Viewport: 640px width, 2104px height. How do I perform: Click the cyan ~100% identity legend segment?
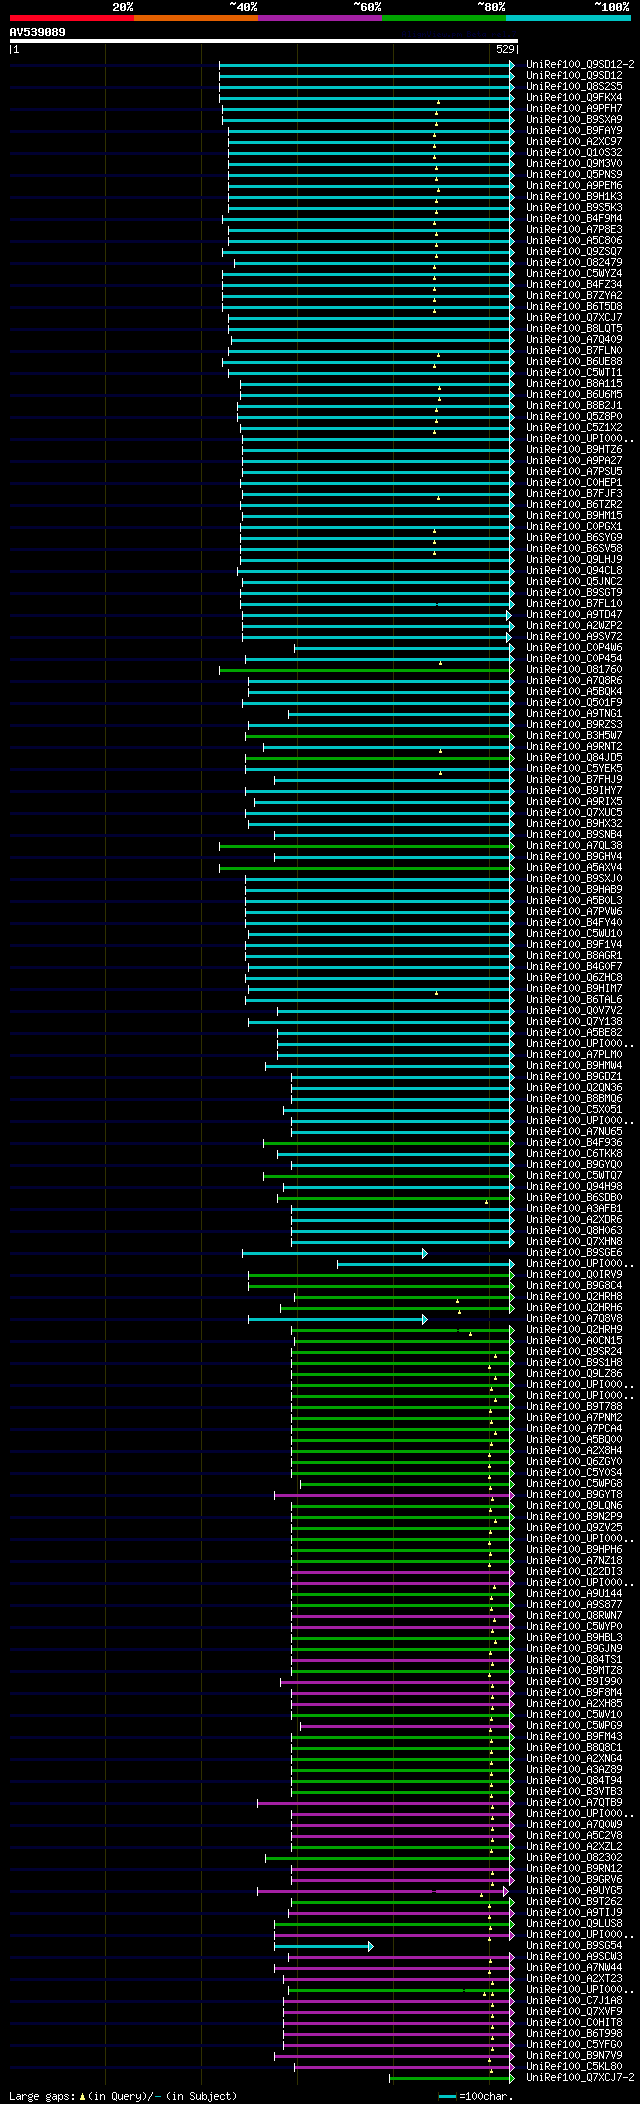point(568,18)
